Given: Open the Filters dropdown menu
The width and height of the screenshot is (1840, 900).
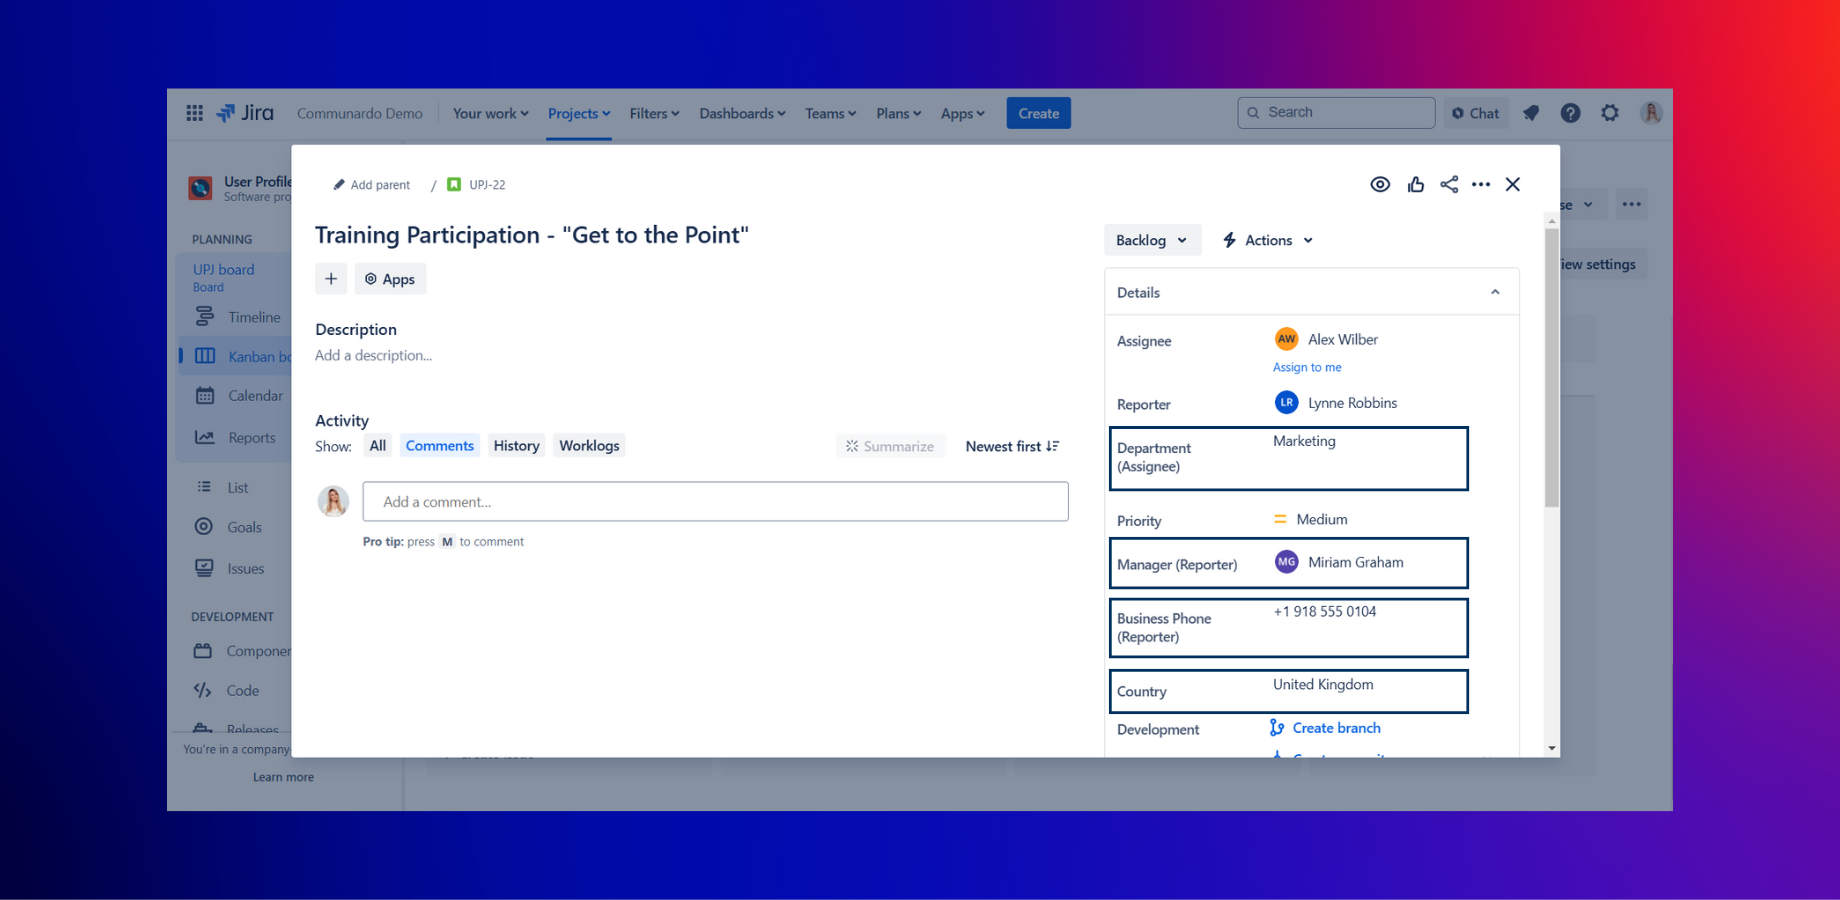Looking at the screenshot, I should tap(654, 113).
